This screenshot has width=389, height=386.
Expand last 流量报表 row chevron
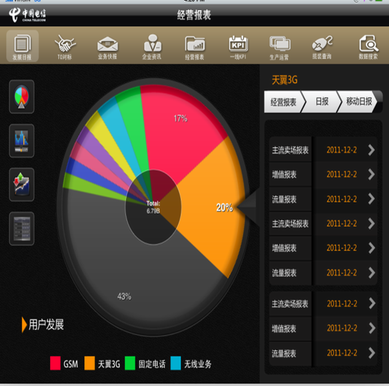(371, 353)
